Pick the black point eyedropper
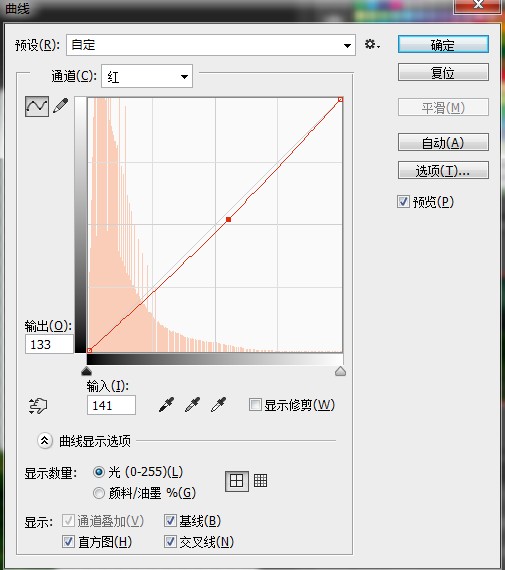505x570 pixels. (x=167, y=404)
